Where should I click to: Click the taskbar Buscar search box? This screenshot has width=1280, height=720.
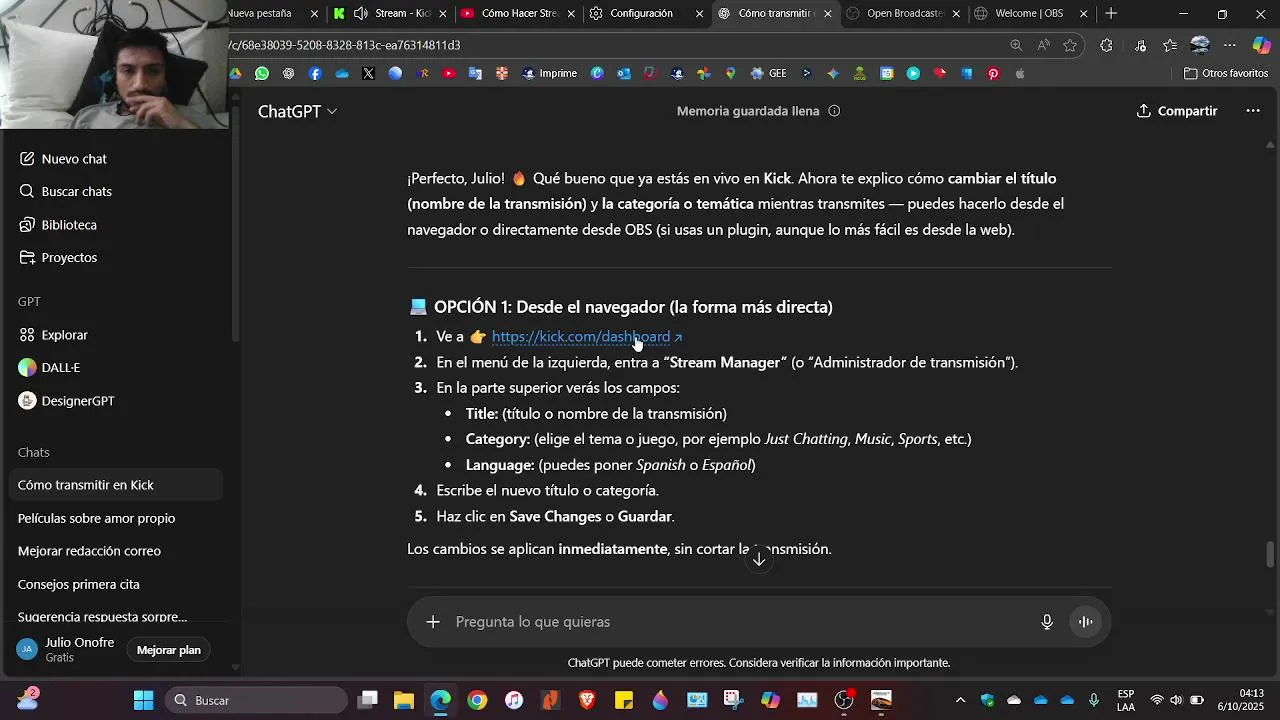pos(256,700)
